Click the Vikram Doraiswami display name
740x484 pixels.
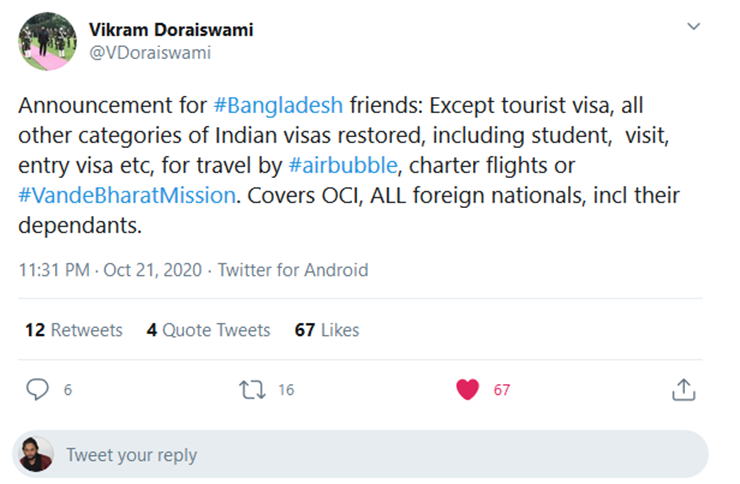[x=171, y=29]
